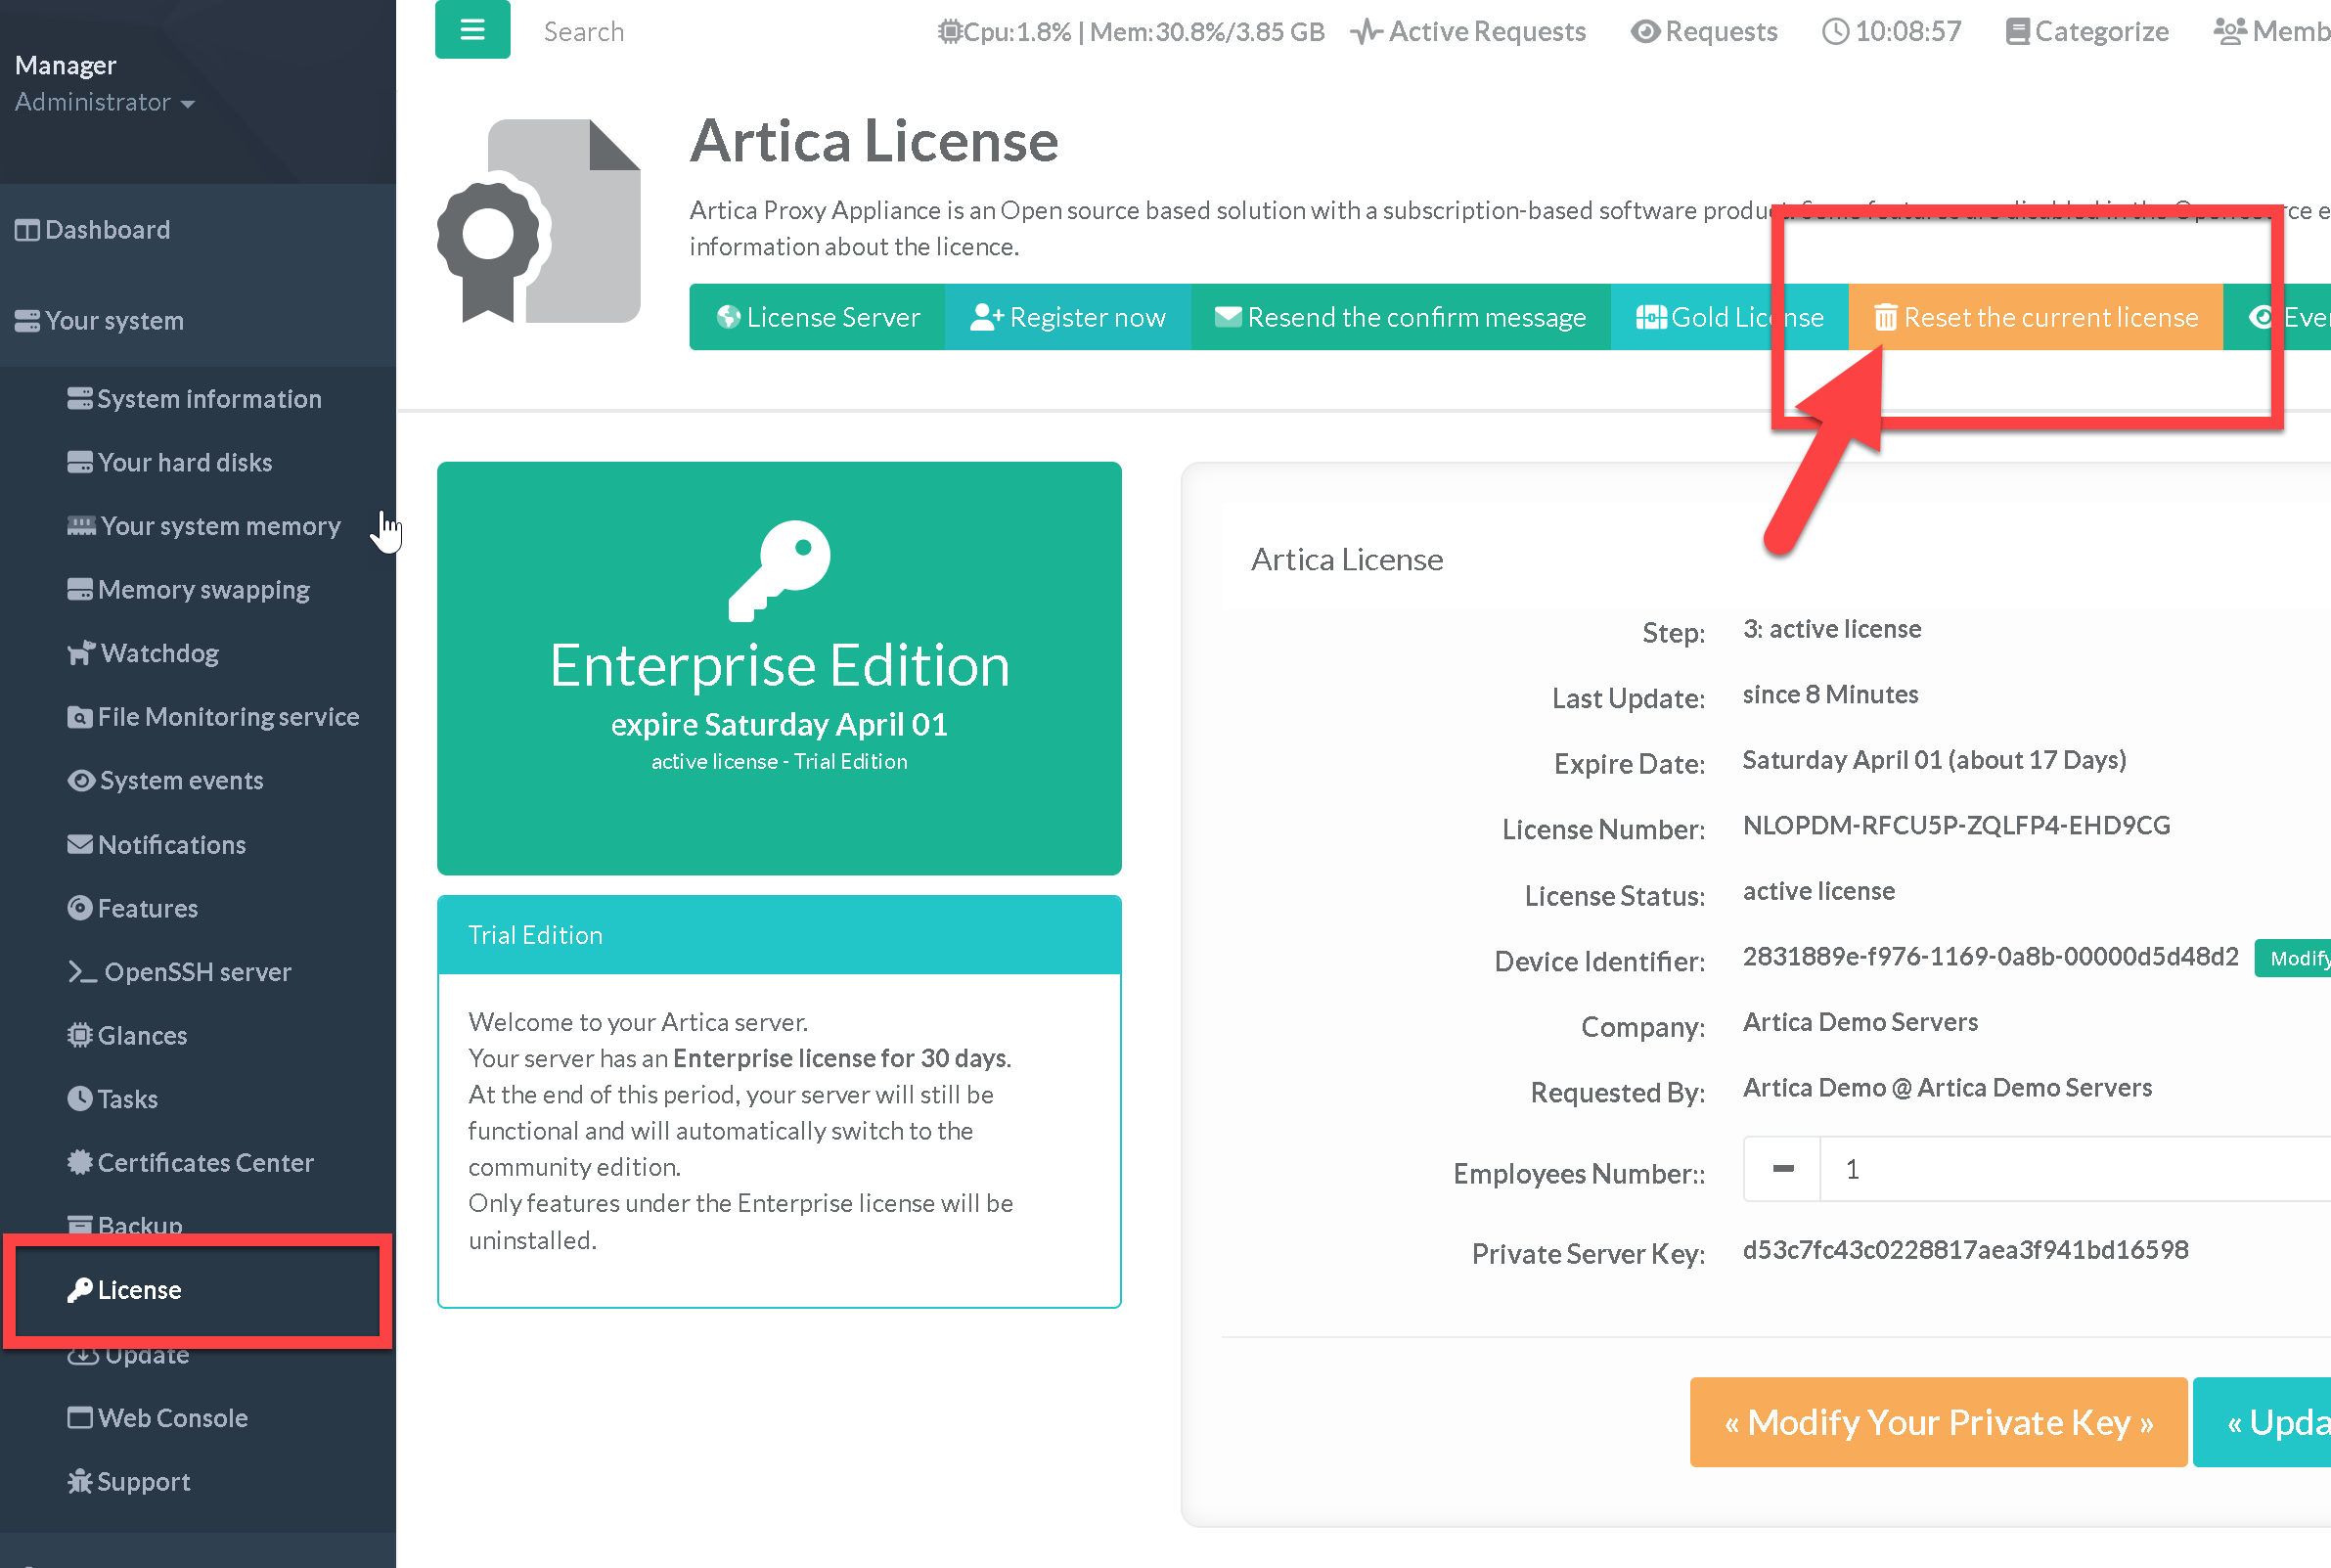The image size is (2331, 1568).
Task: Click the License Server button
Action: click(x=818, y=317)
